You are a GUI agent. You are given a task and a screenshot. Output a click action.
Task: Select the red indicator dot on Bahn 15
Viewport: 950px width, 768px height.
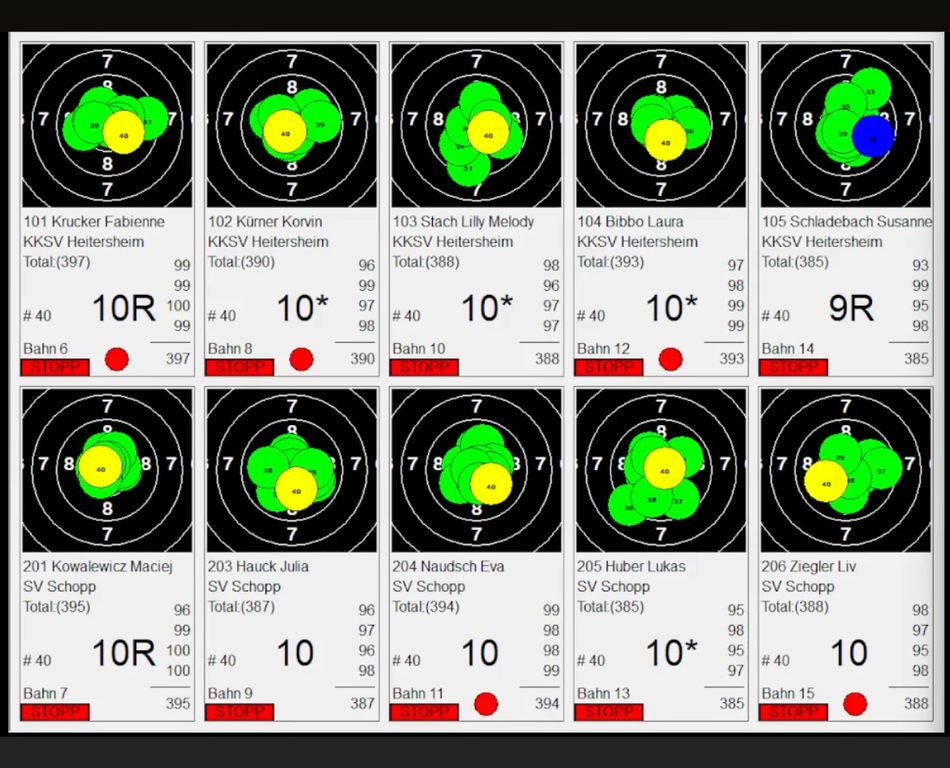coord(855,704)
